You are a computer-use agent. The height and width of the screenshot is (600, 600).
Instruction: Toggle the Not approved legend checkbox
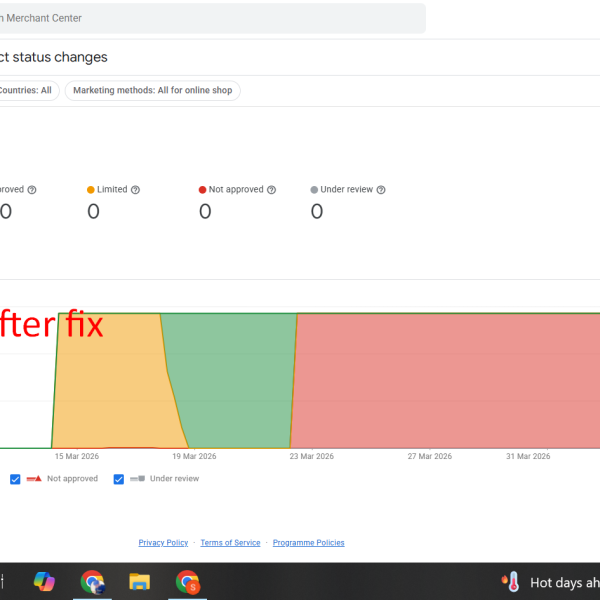(15, 479)
